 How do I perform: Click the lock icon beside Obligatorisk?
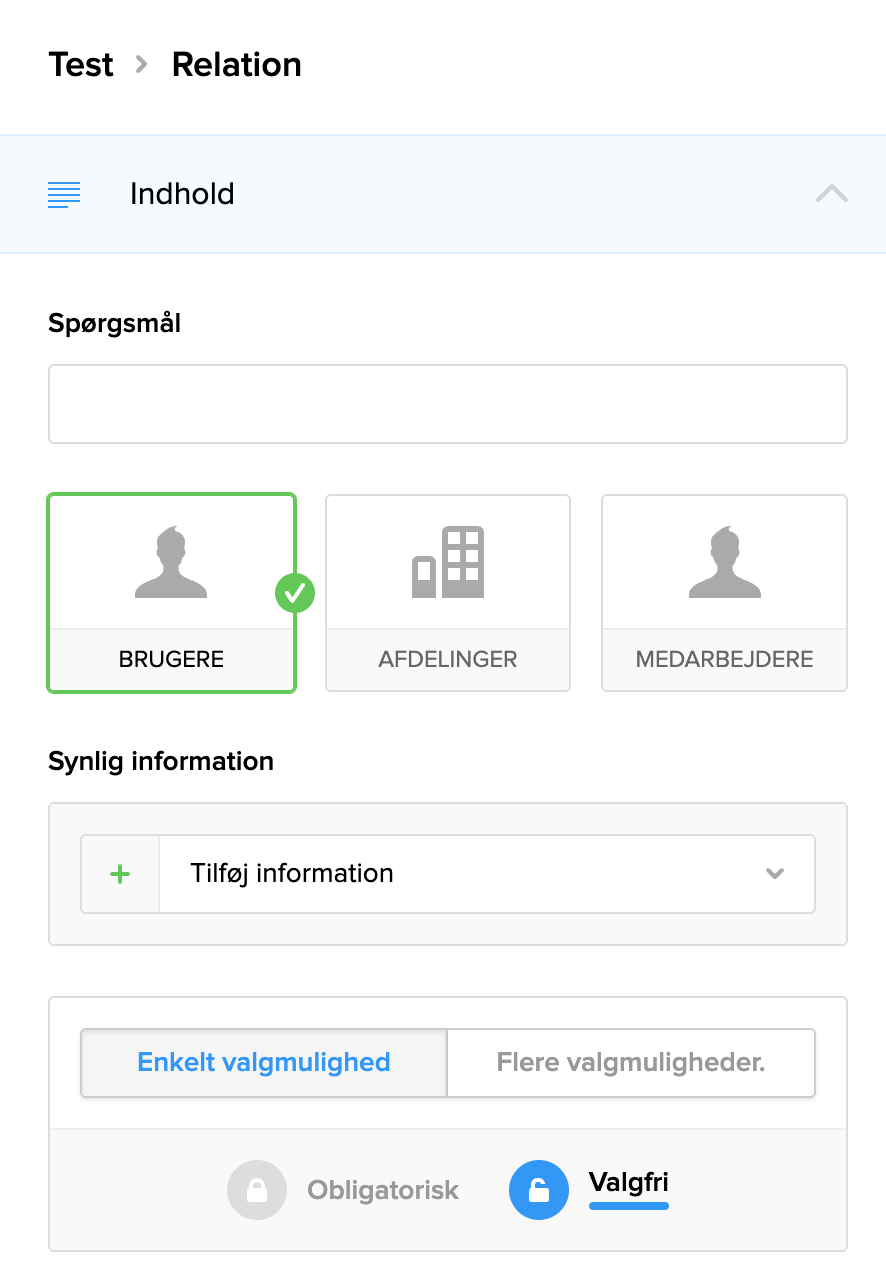[x=256, y=1190]
